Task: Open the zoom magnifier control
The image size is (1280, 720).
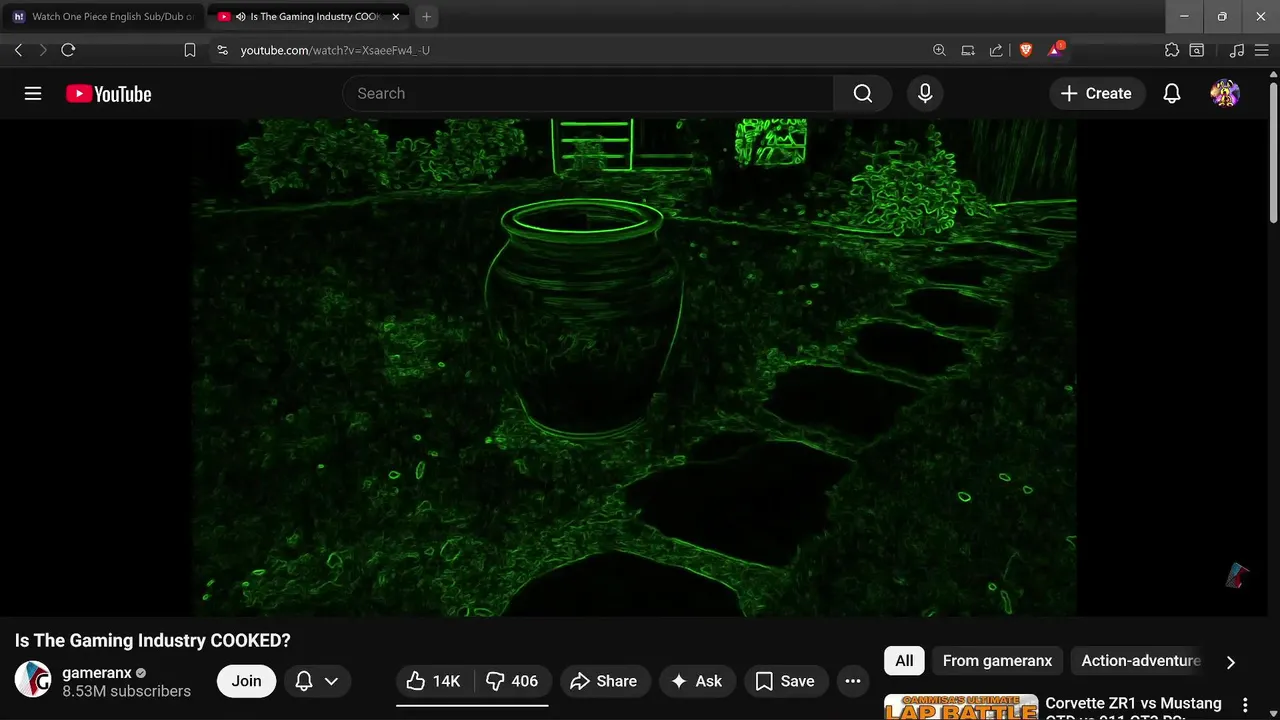Action: click(939, 50)
